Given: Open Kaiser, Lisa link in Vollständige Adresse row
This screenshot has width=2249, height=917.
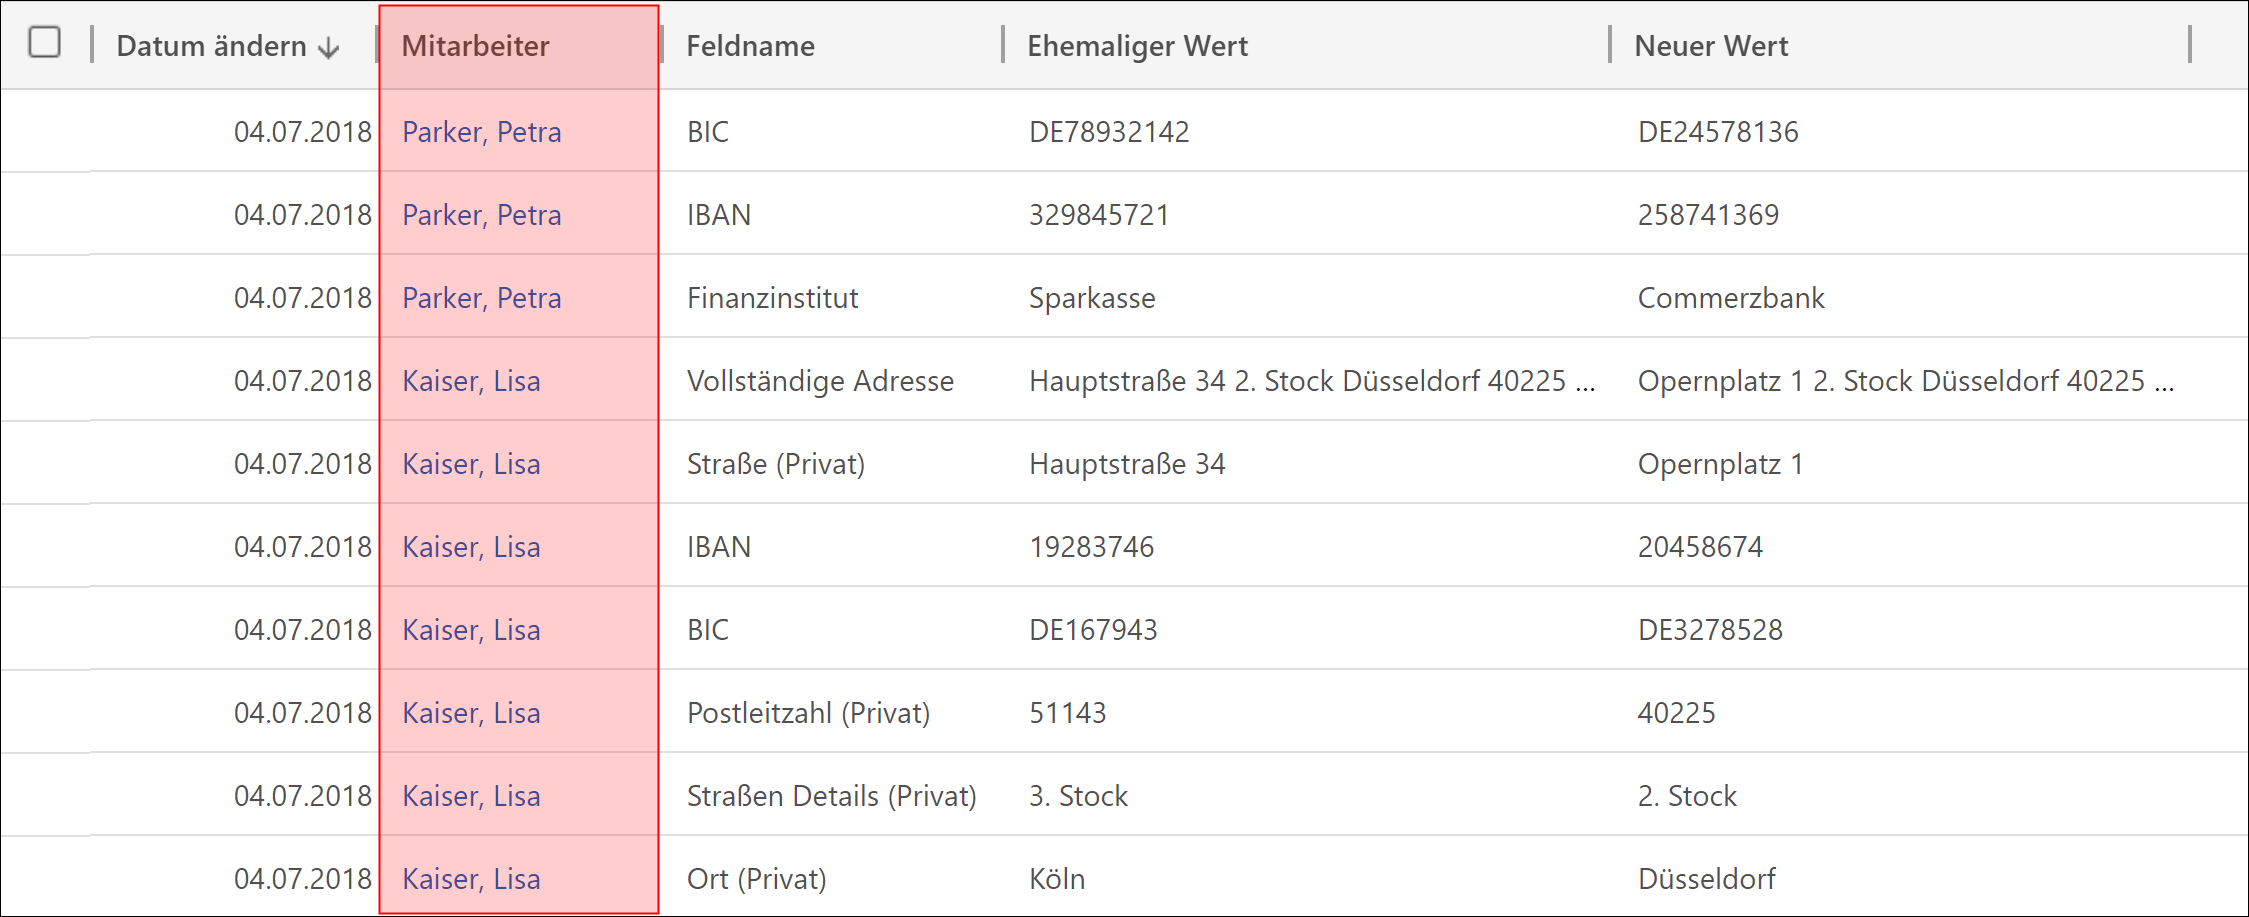Looking at the screenshot, I should [471, 381].
